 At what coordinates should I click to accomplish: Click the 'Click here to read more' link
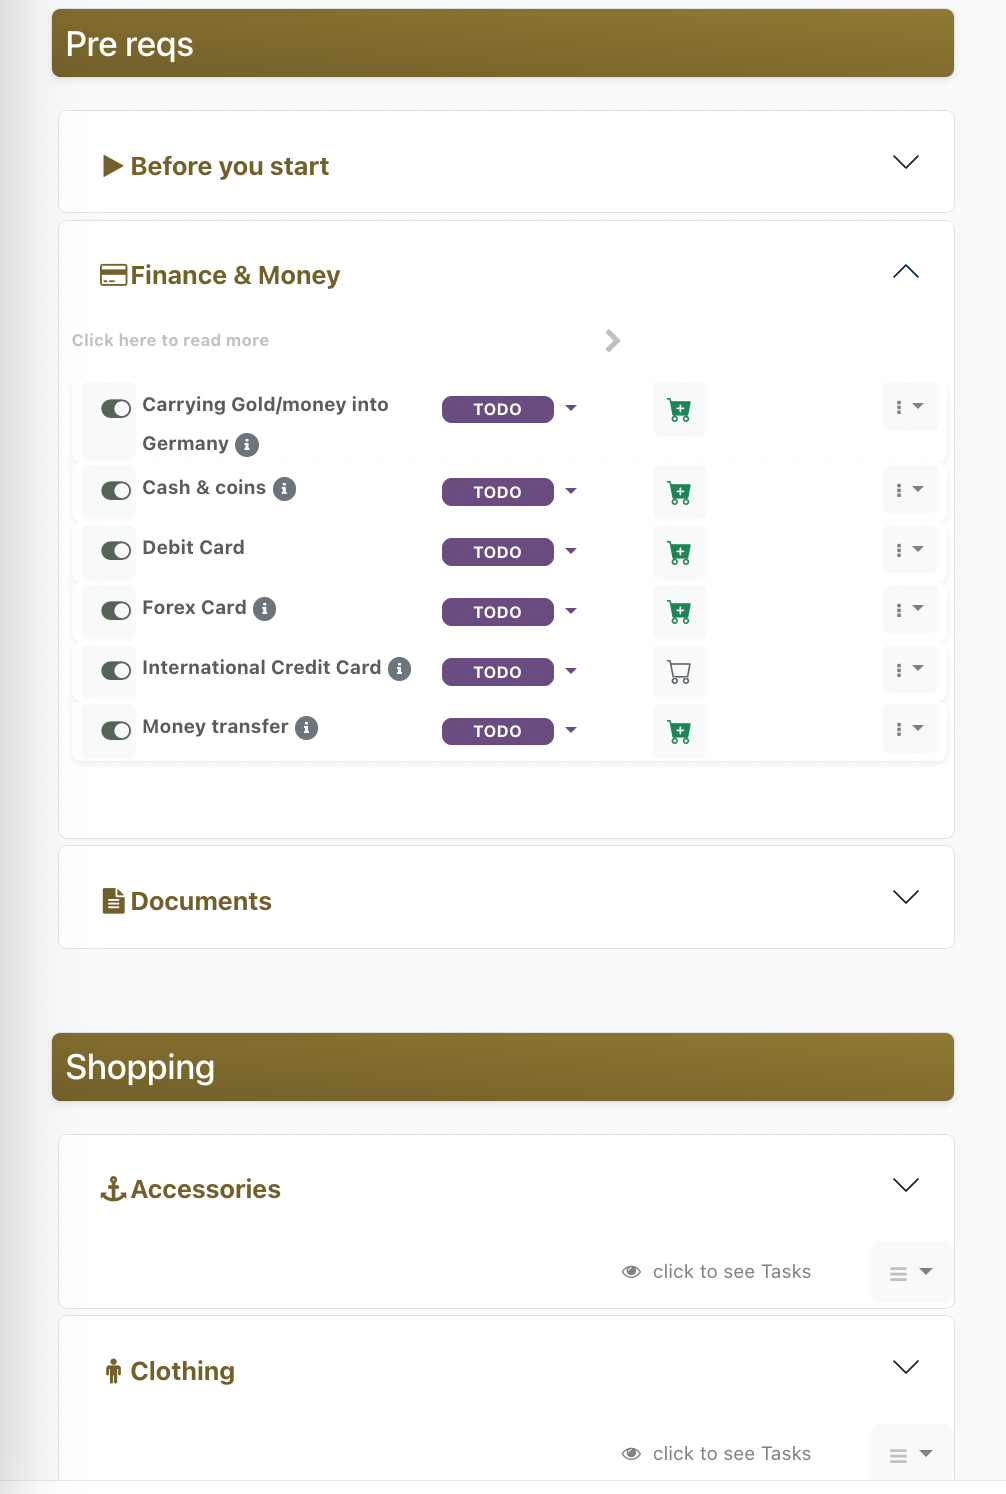(170, 340)
